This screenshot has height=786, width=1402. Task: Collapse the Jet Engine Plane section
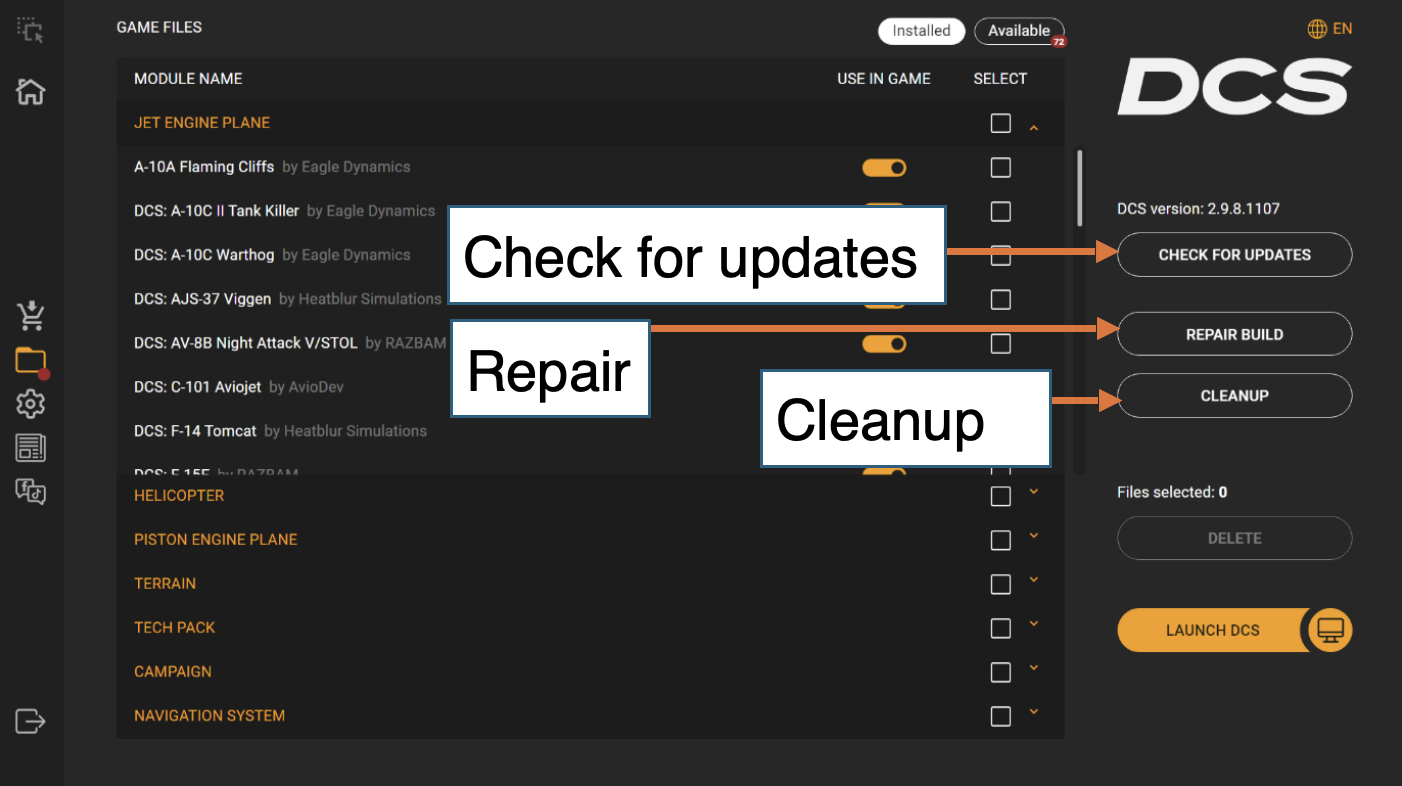coord(1034,127)
